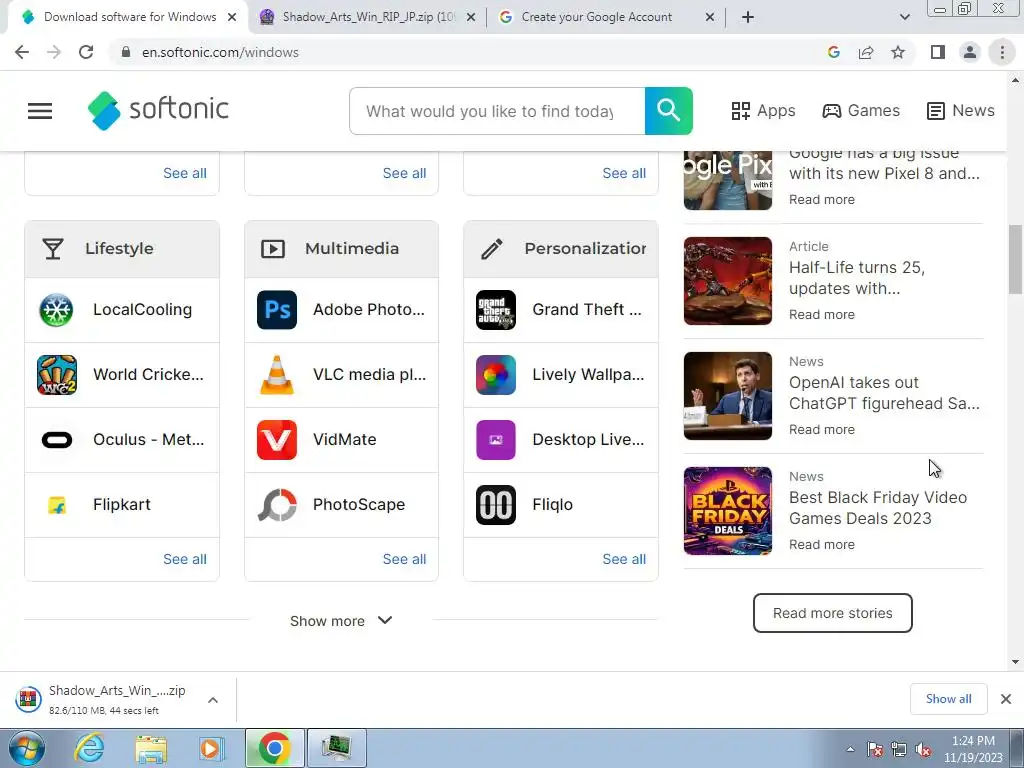The height and width of the screenshot is (768, 1024).
Task: Open the Half-Life article thumbnail
Action: pyautogui.click(x=728, y=281)
